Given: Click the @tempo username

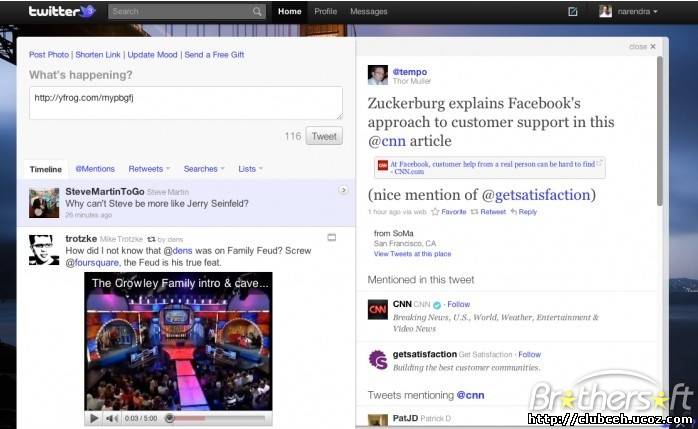Looking at the screenshot, I should pos(410,72).
